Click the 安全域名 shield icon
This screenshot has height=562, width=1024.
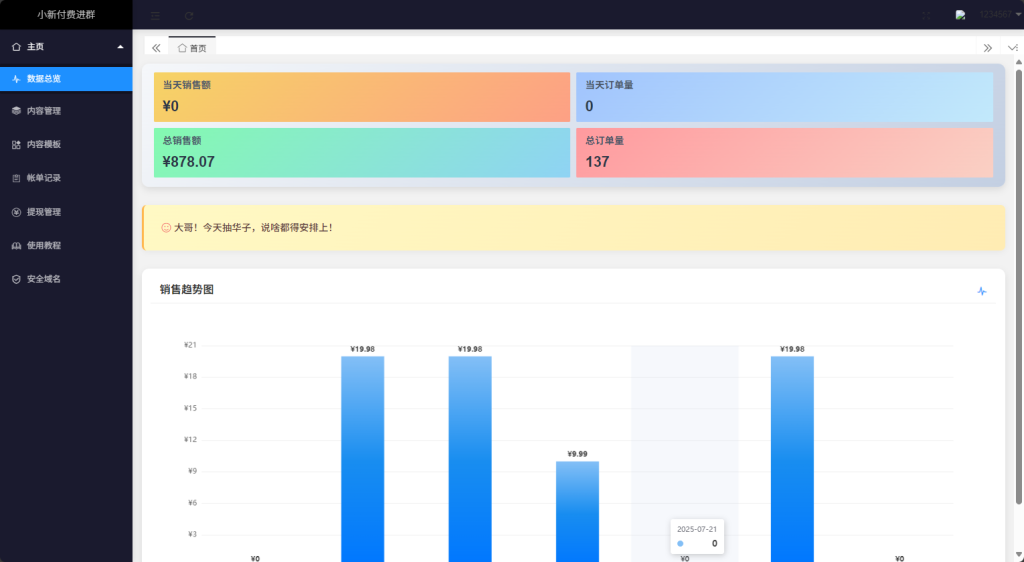pyautogui.click(x=16, y=279)
